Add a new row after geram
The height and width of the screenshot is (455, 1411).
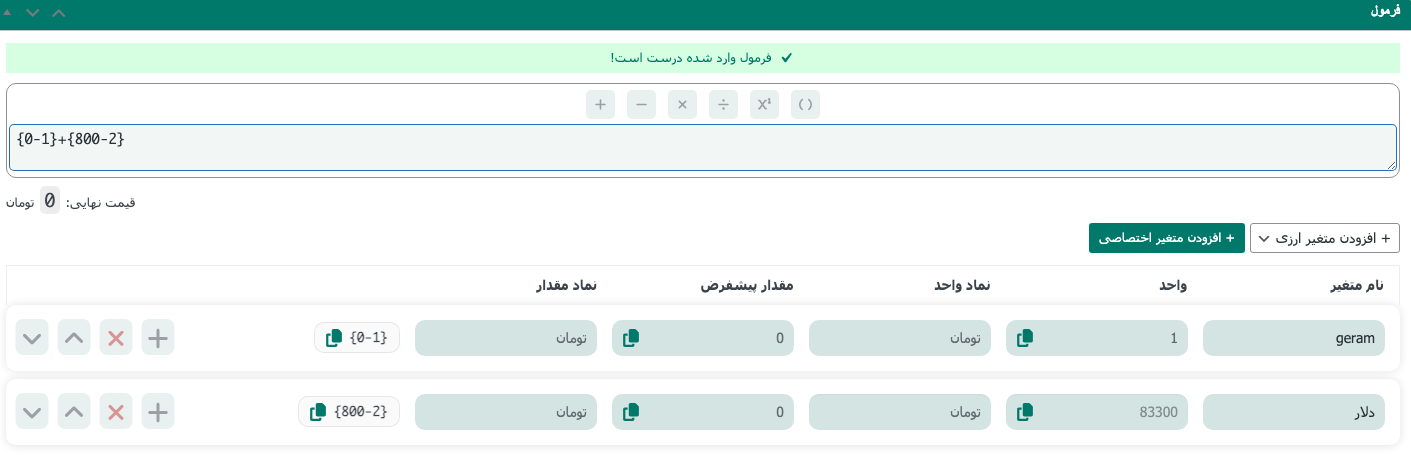[158, 338]
